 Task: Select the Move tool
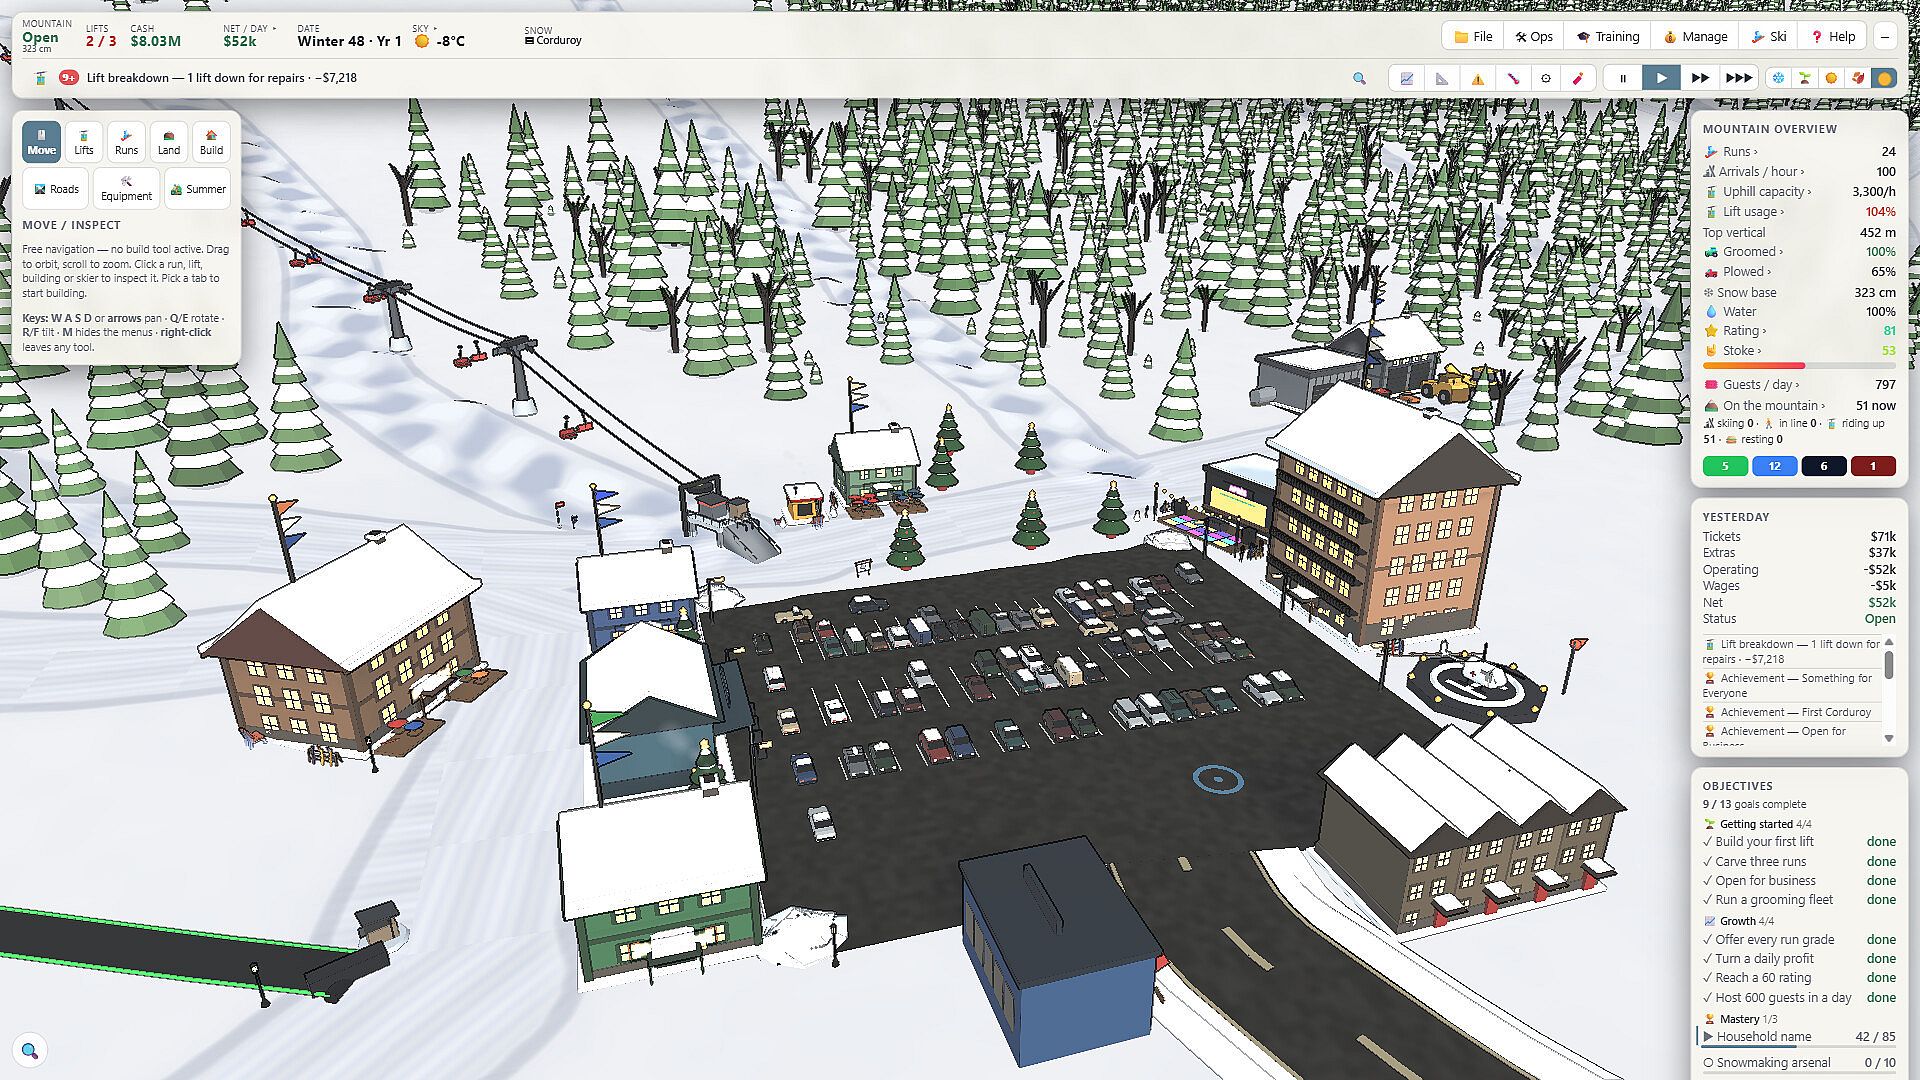[x=41, y=142]
